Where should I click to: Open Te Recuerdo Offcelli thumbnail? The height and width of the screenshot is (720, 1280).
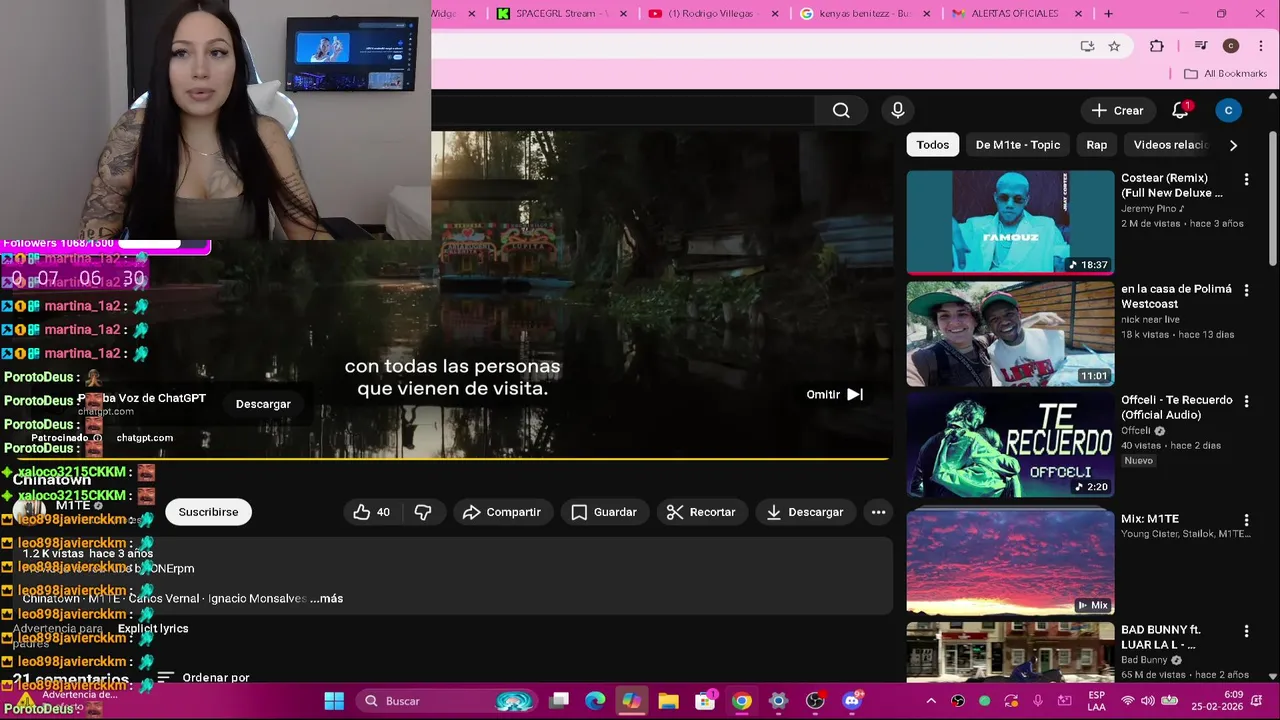coord(1010,444)
